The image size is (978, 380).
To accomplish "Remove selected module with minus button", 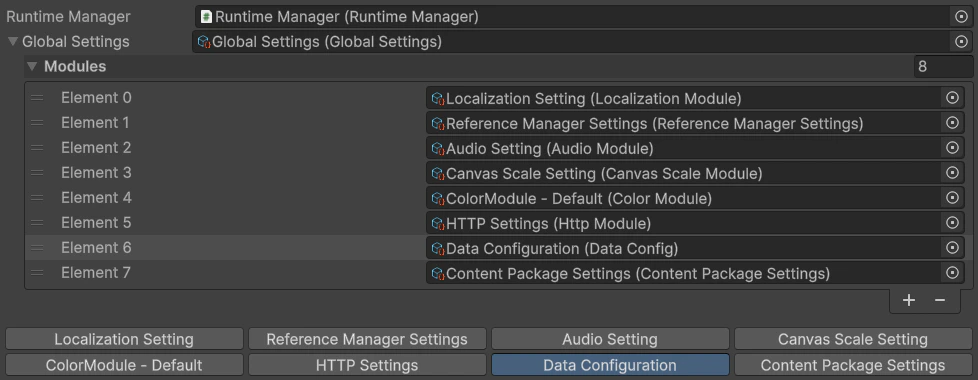I will coord(940,300).
